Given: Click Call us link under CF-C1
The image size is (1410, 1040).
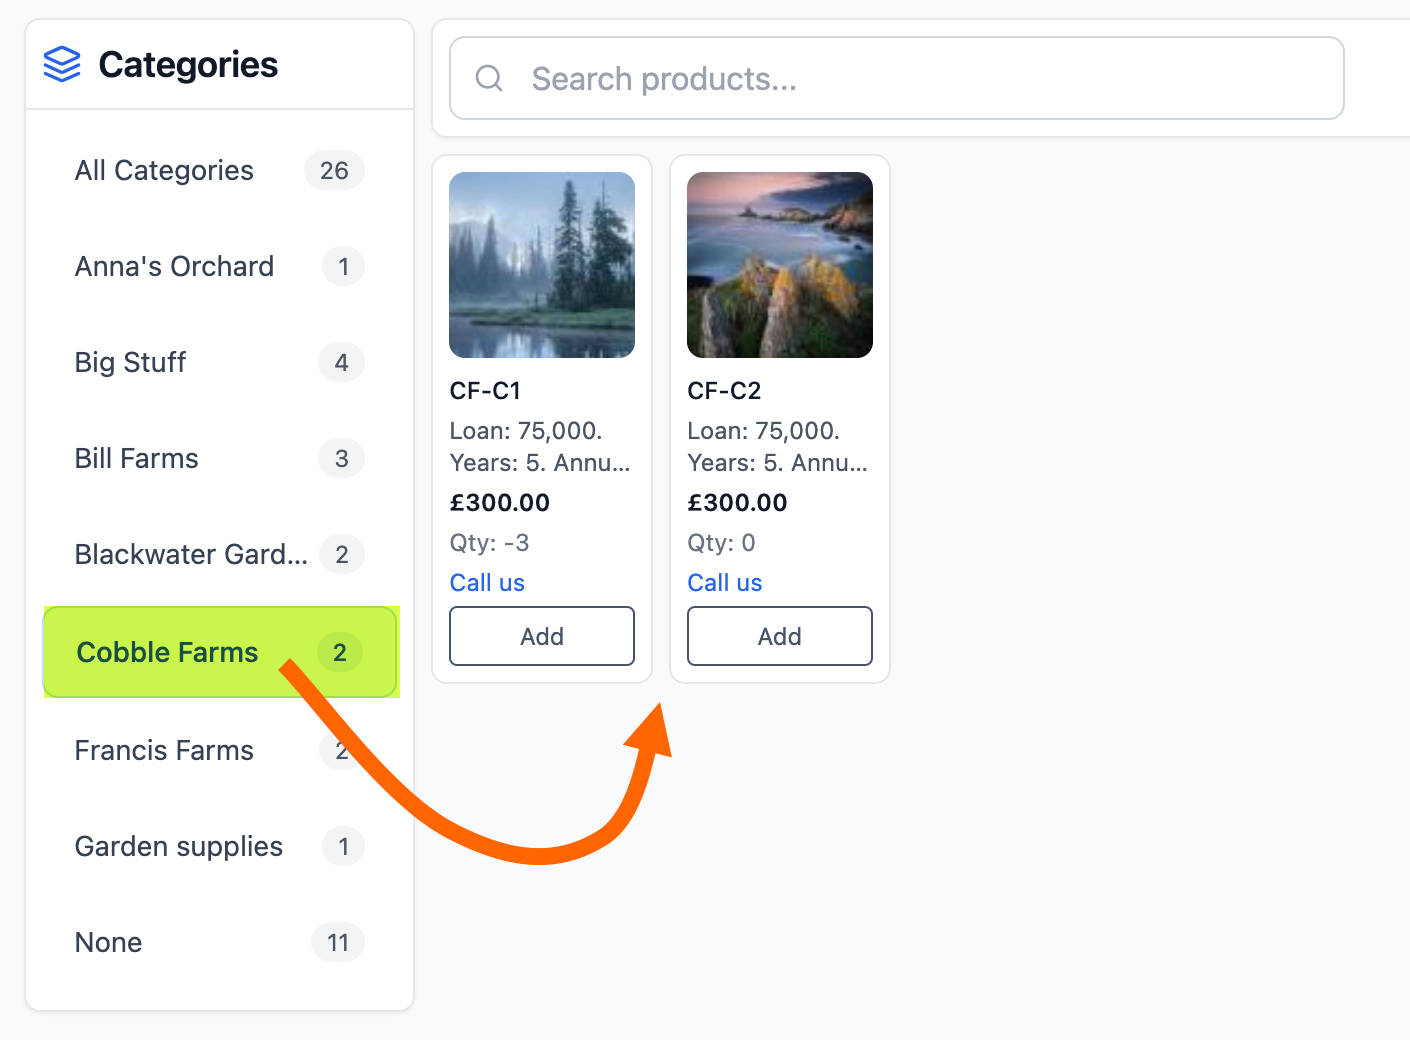Looking at the screenshot, I should [487, 583].
